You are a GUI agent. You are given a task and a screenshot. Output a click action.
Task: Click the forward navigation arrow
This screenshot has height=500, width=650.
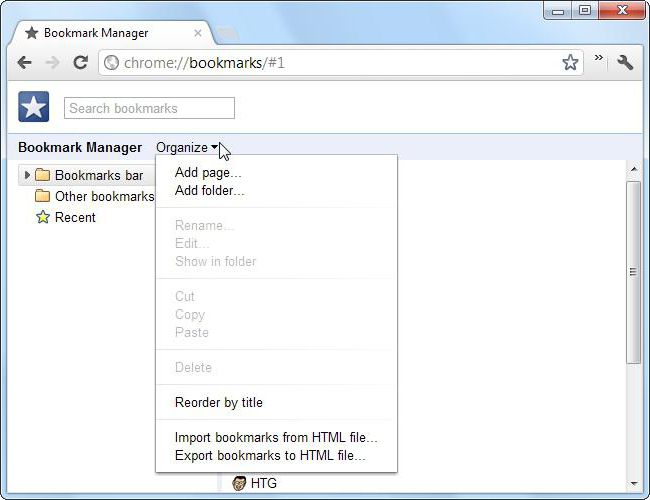[53, 63]
